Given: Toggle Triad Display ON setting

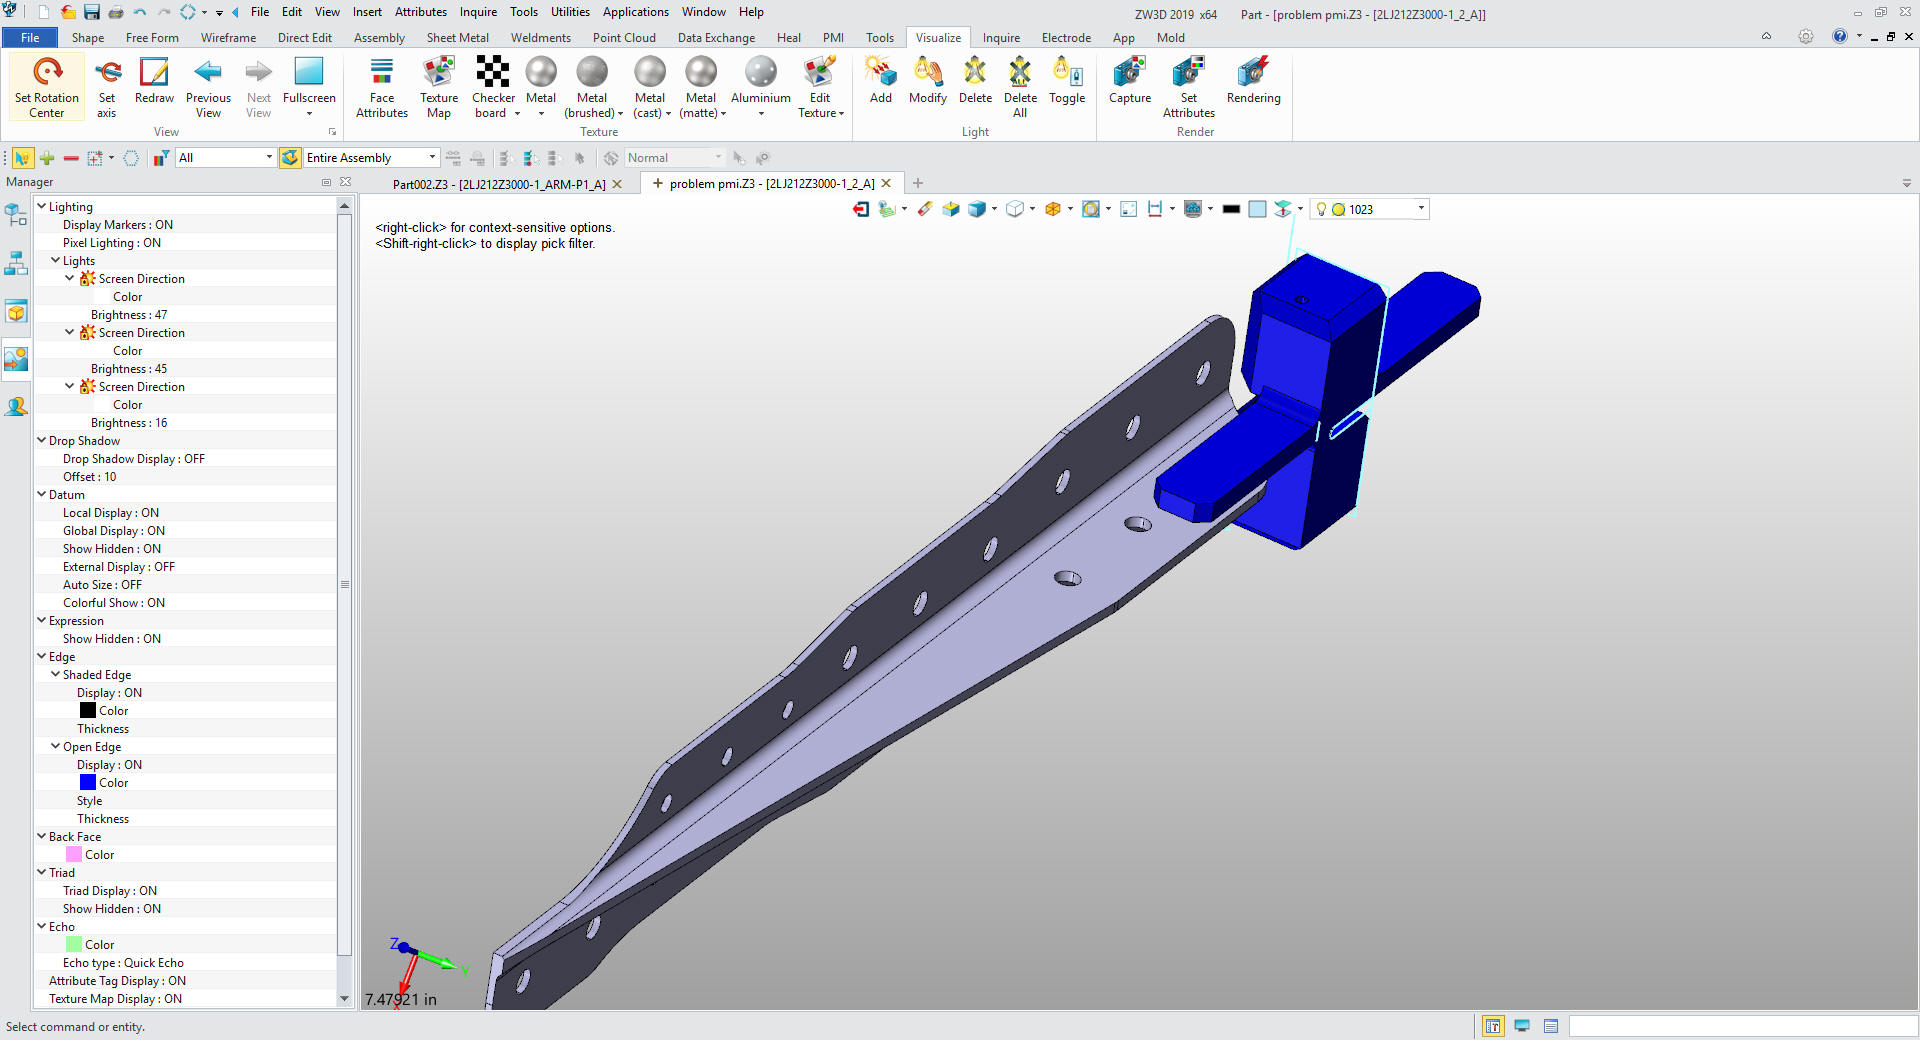Looking at the screenshot, I should point(110,891).
